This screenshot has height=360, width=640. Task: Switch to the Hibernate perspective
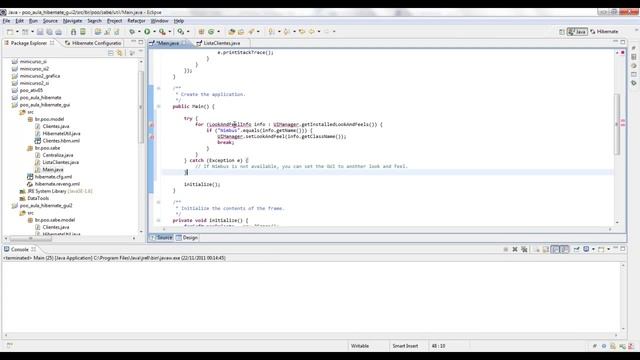coord(604,31)
